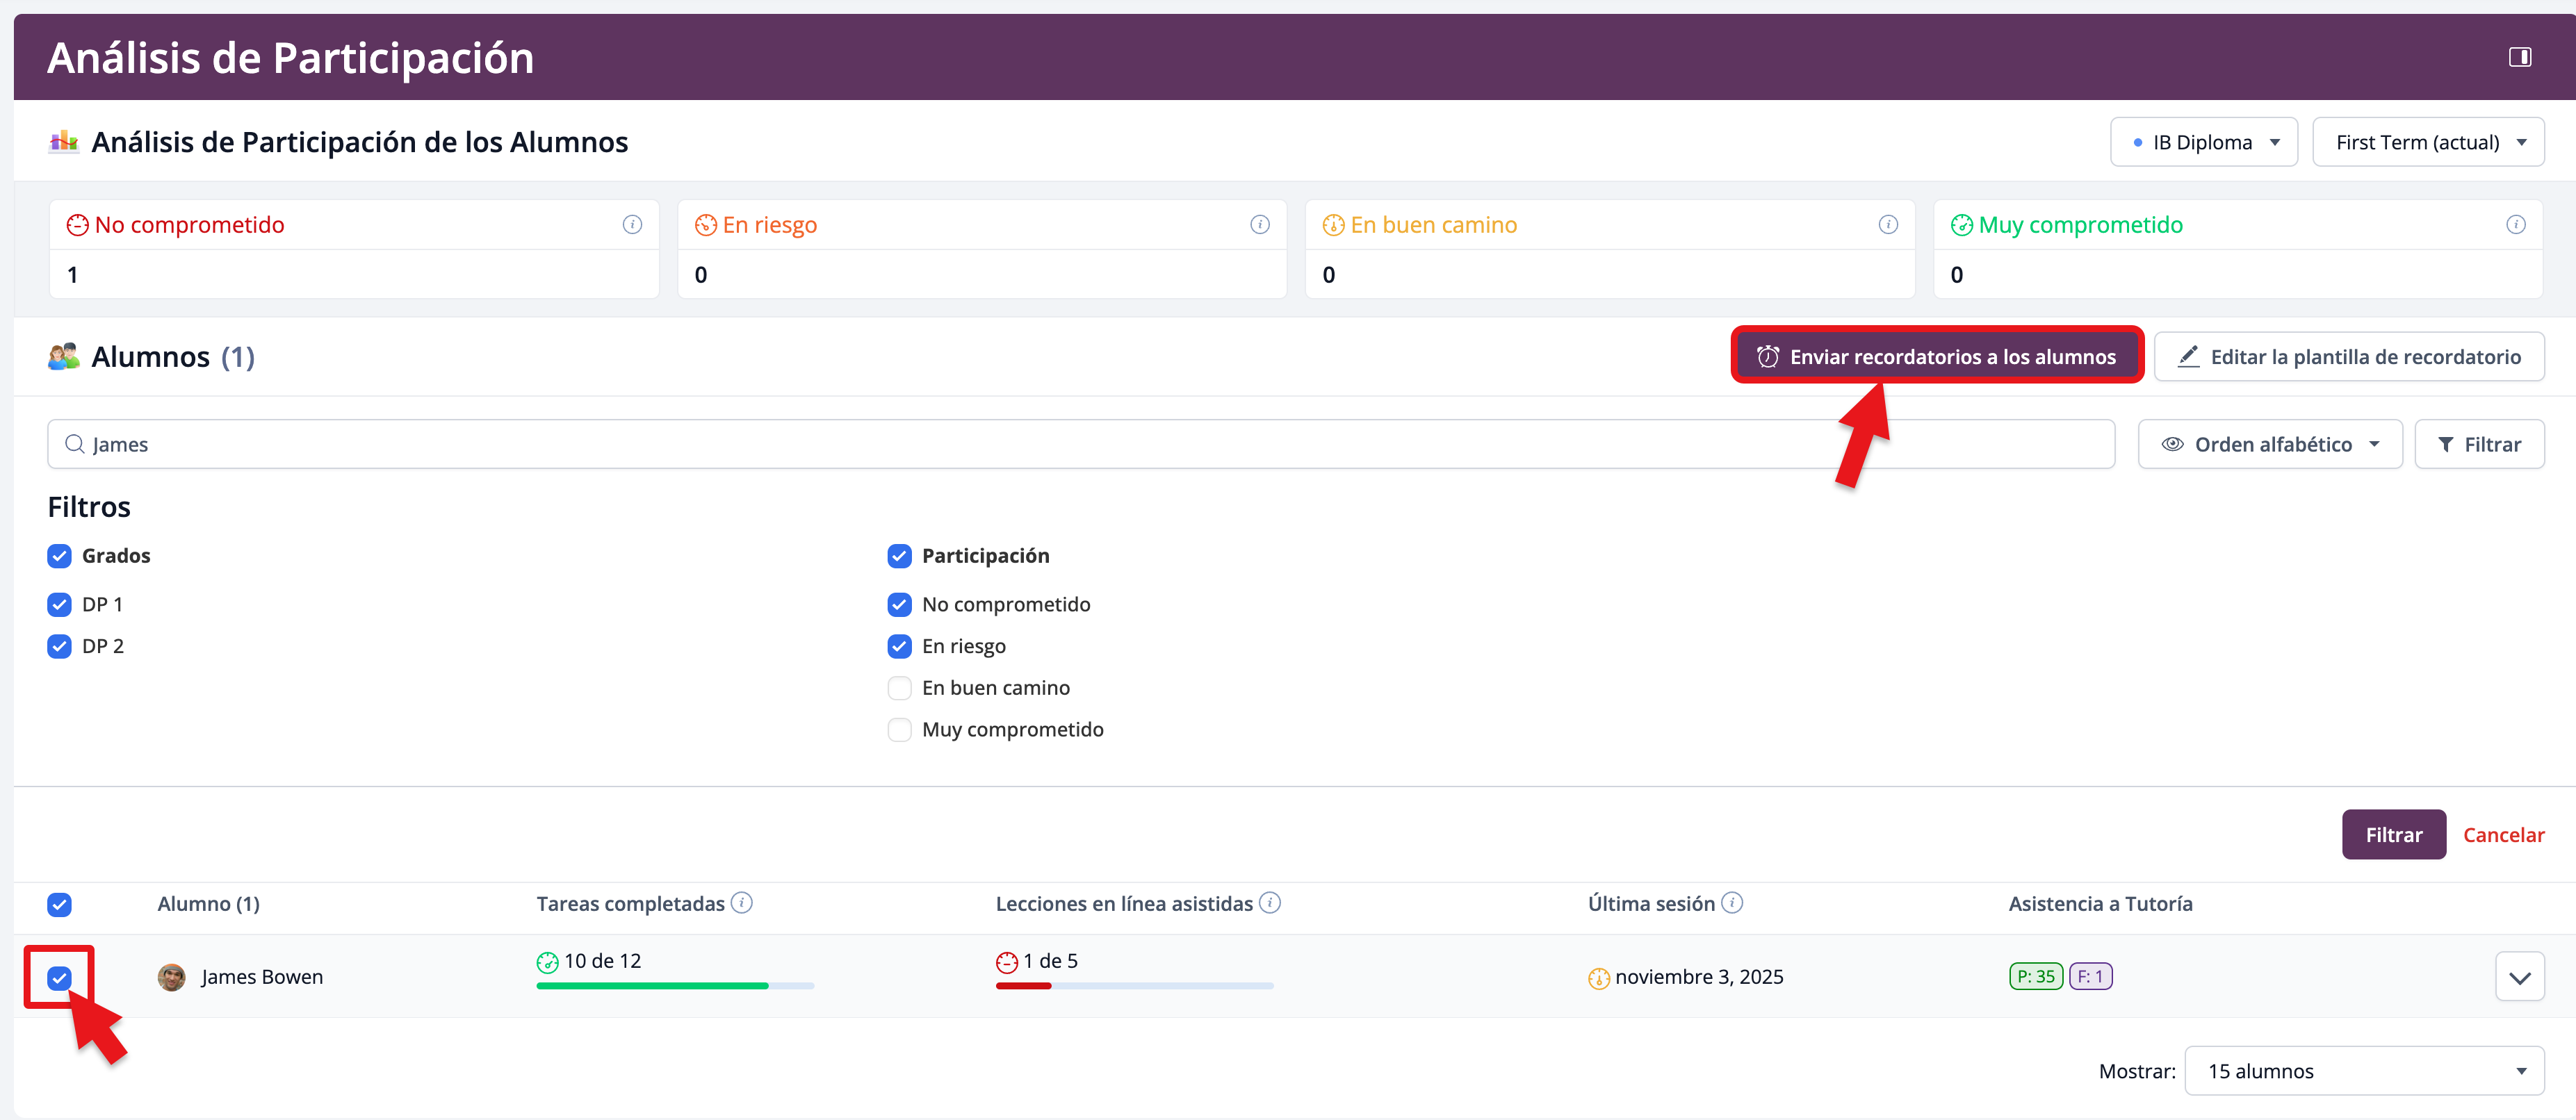
Task: Click info icon on En buen camino card
Action: [1887, 224]
